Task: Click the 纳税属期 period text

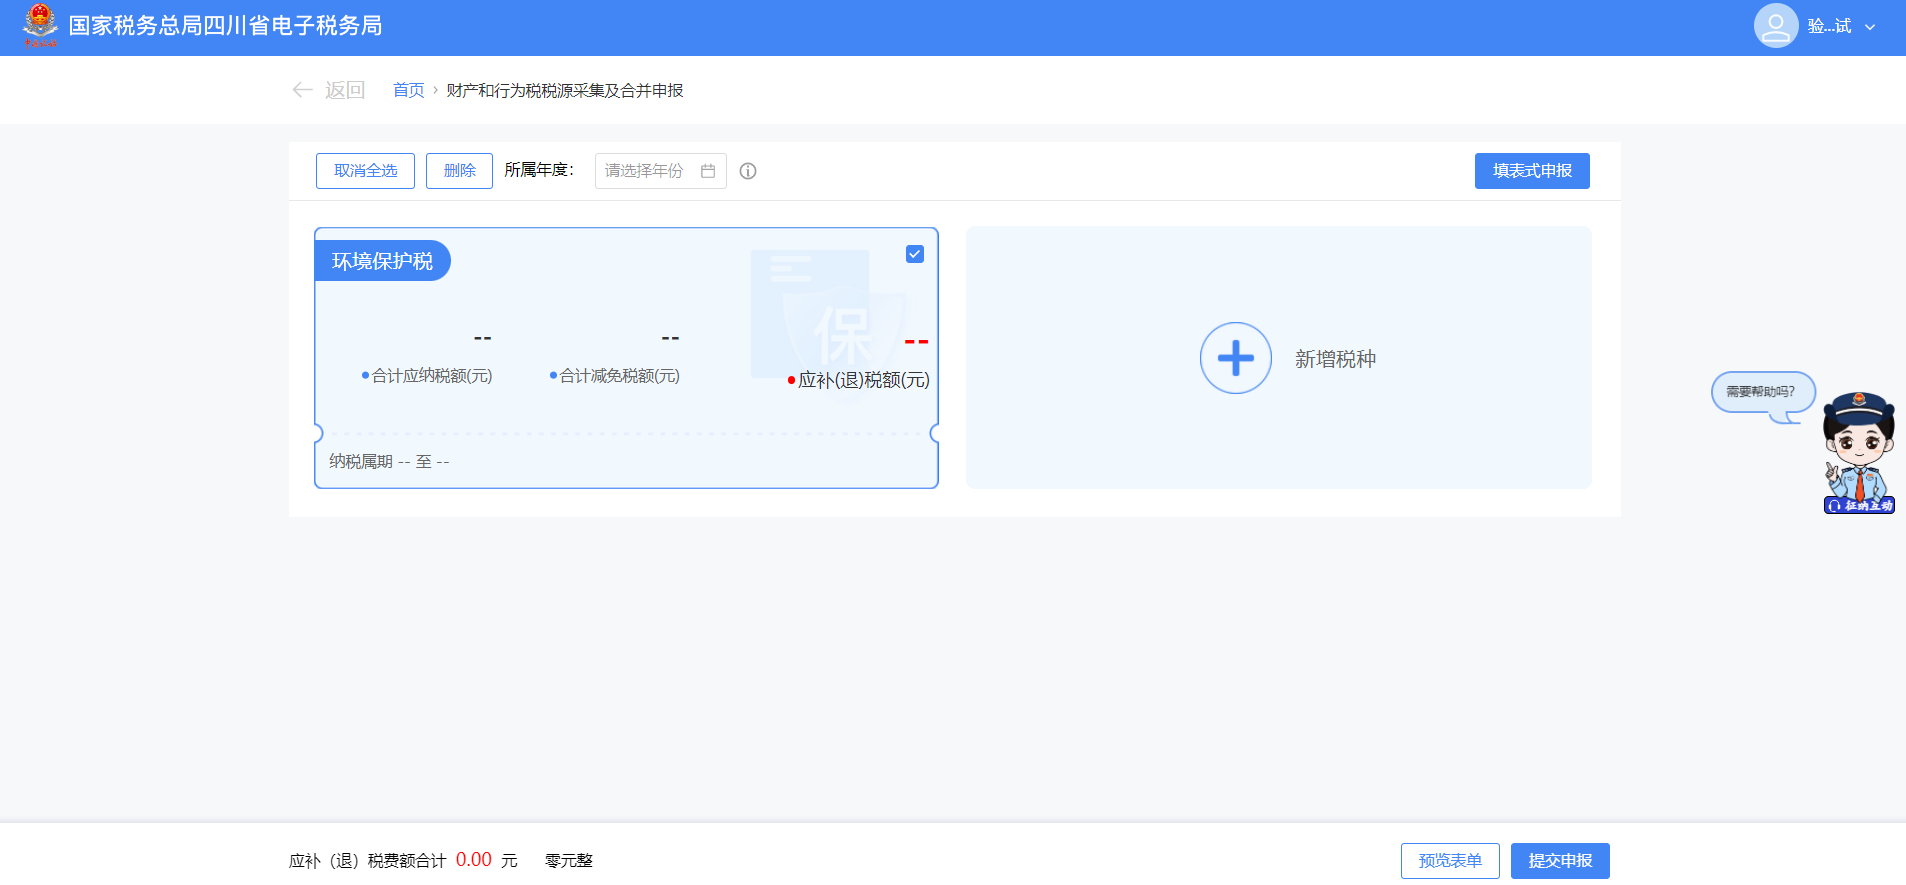Action: (389, 461)
